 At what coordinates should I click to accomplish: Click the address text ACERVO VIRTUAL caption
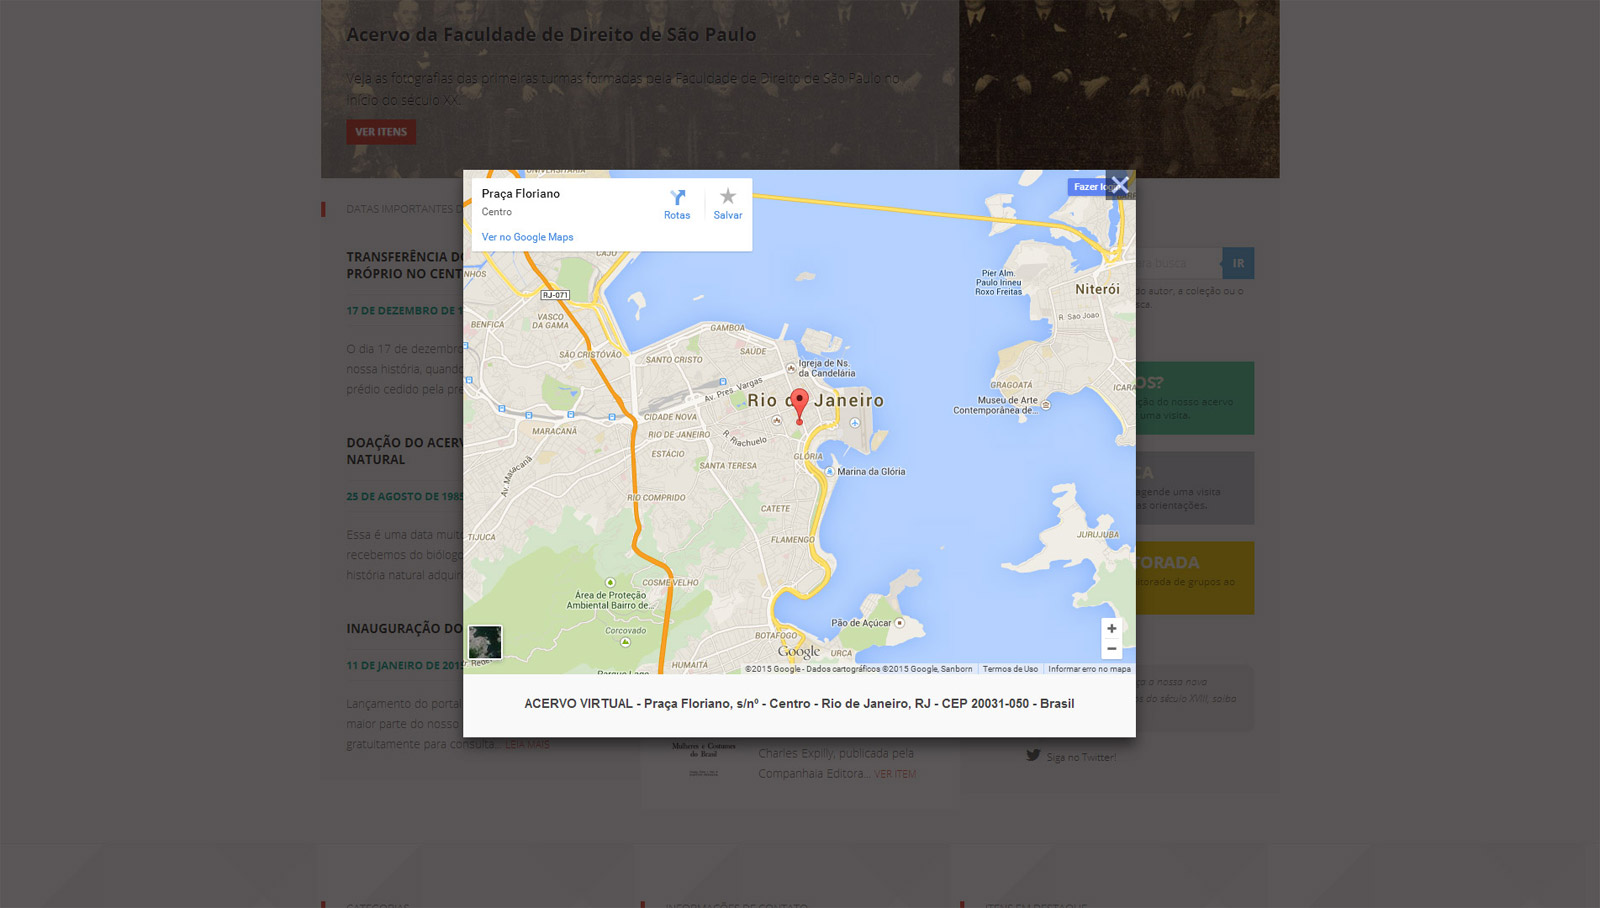click(799, 704)
